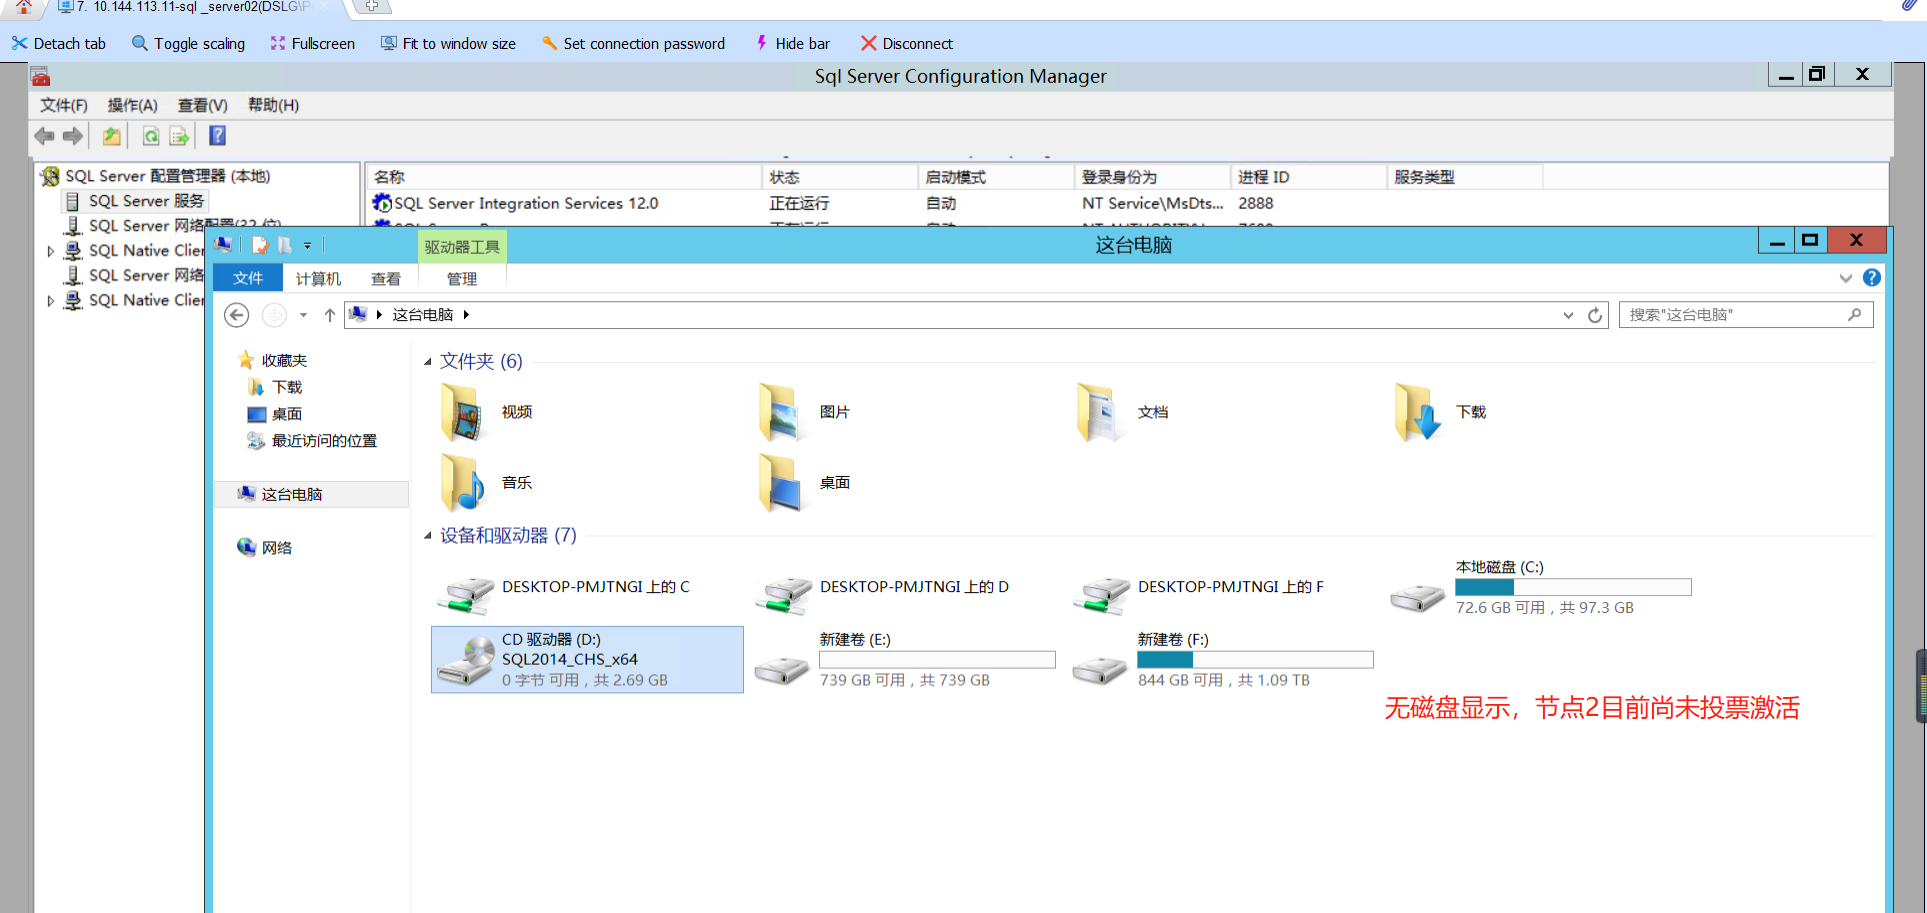Screen dimensions: 1927x913
Task: Click Forward arrow in Configuration Manager toolbar
Action: (x=73, y=136)
